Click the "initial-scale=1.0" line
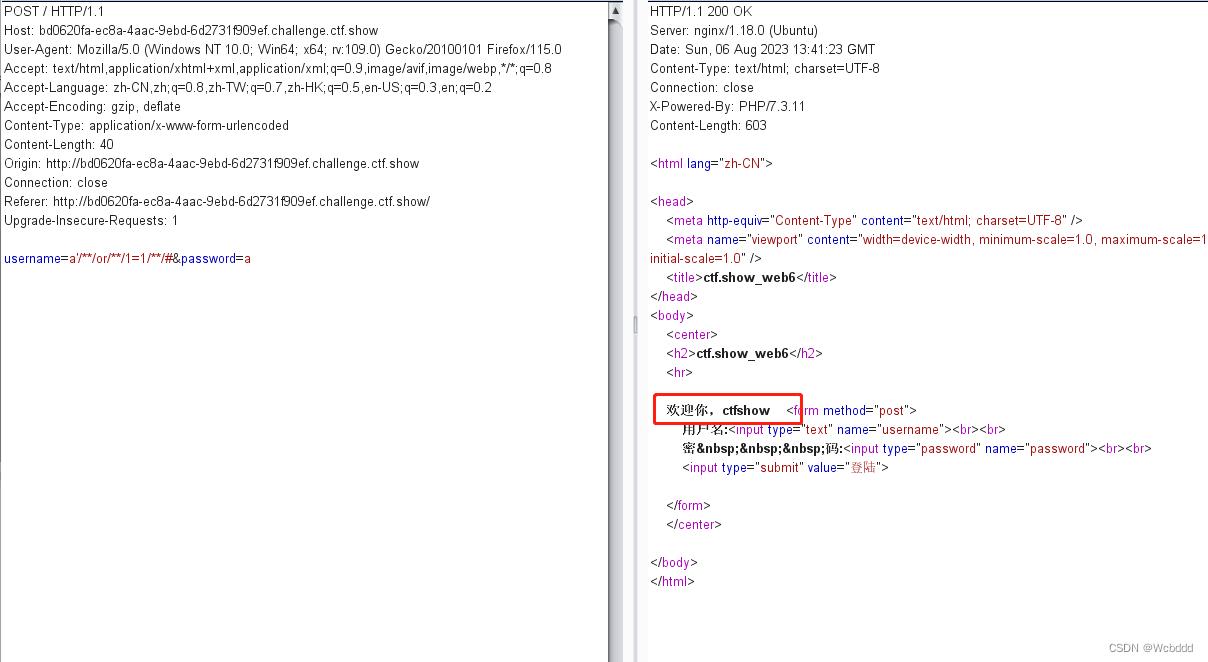Screen dimensions: 1208x662 click(x=705, y=258)
